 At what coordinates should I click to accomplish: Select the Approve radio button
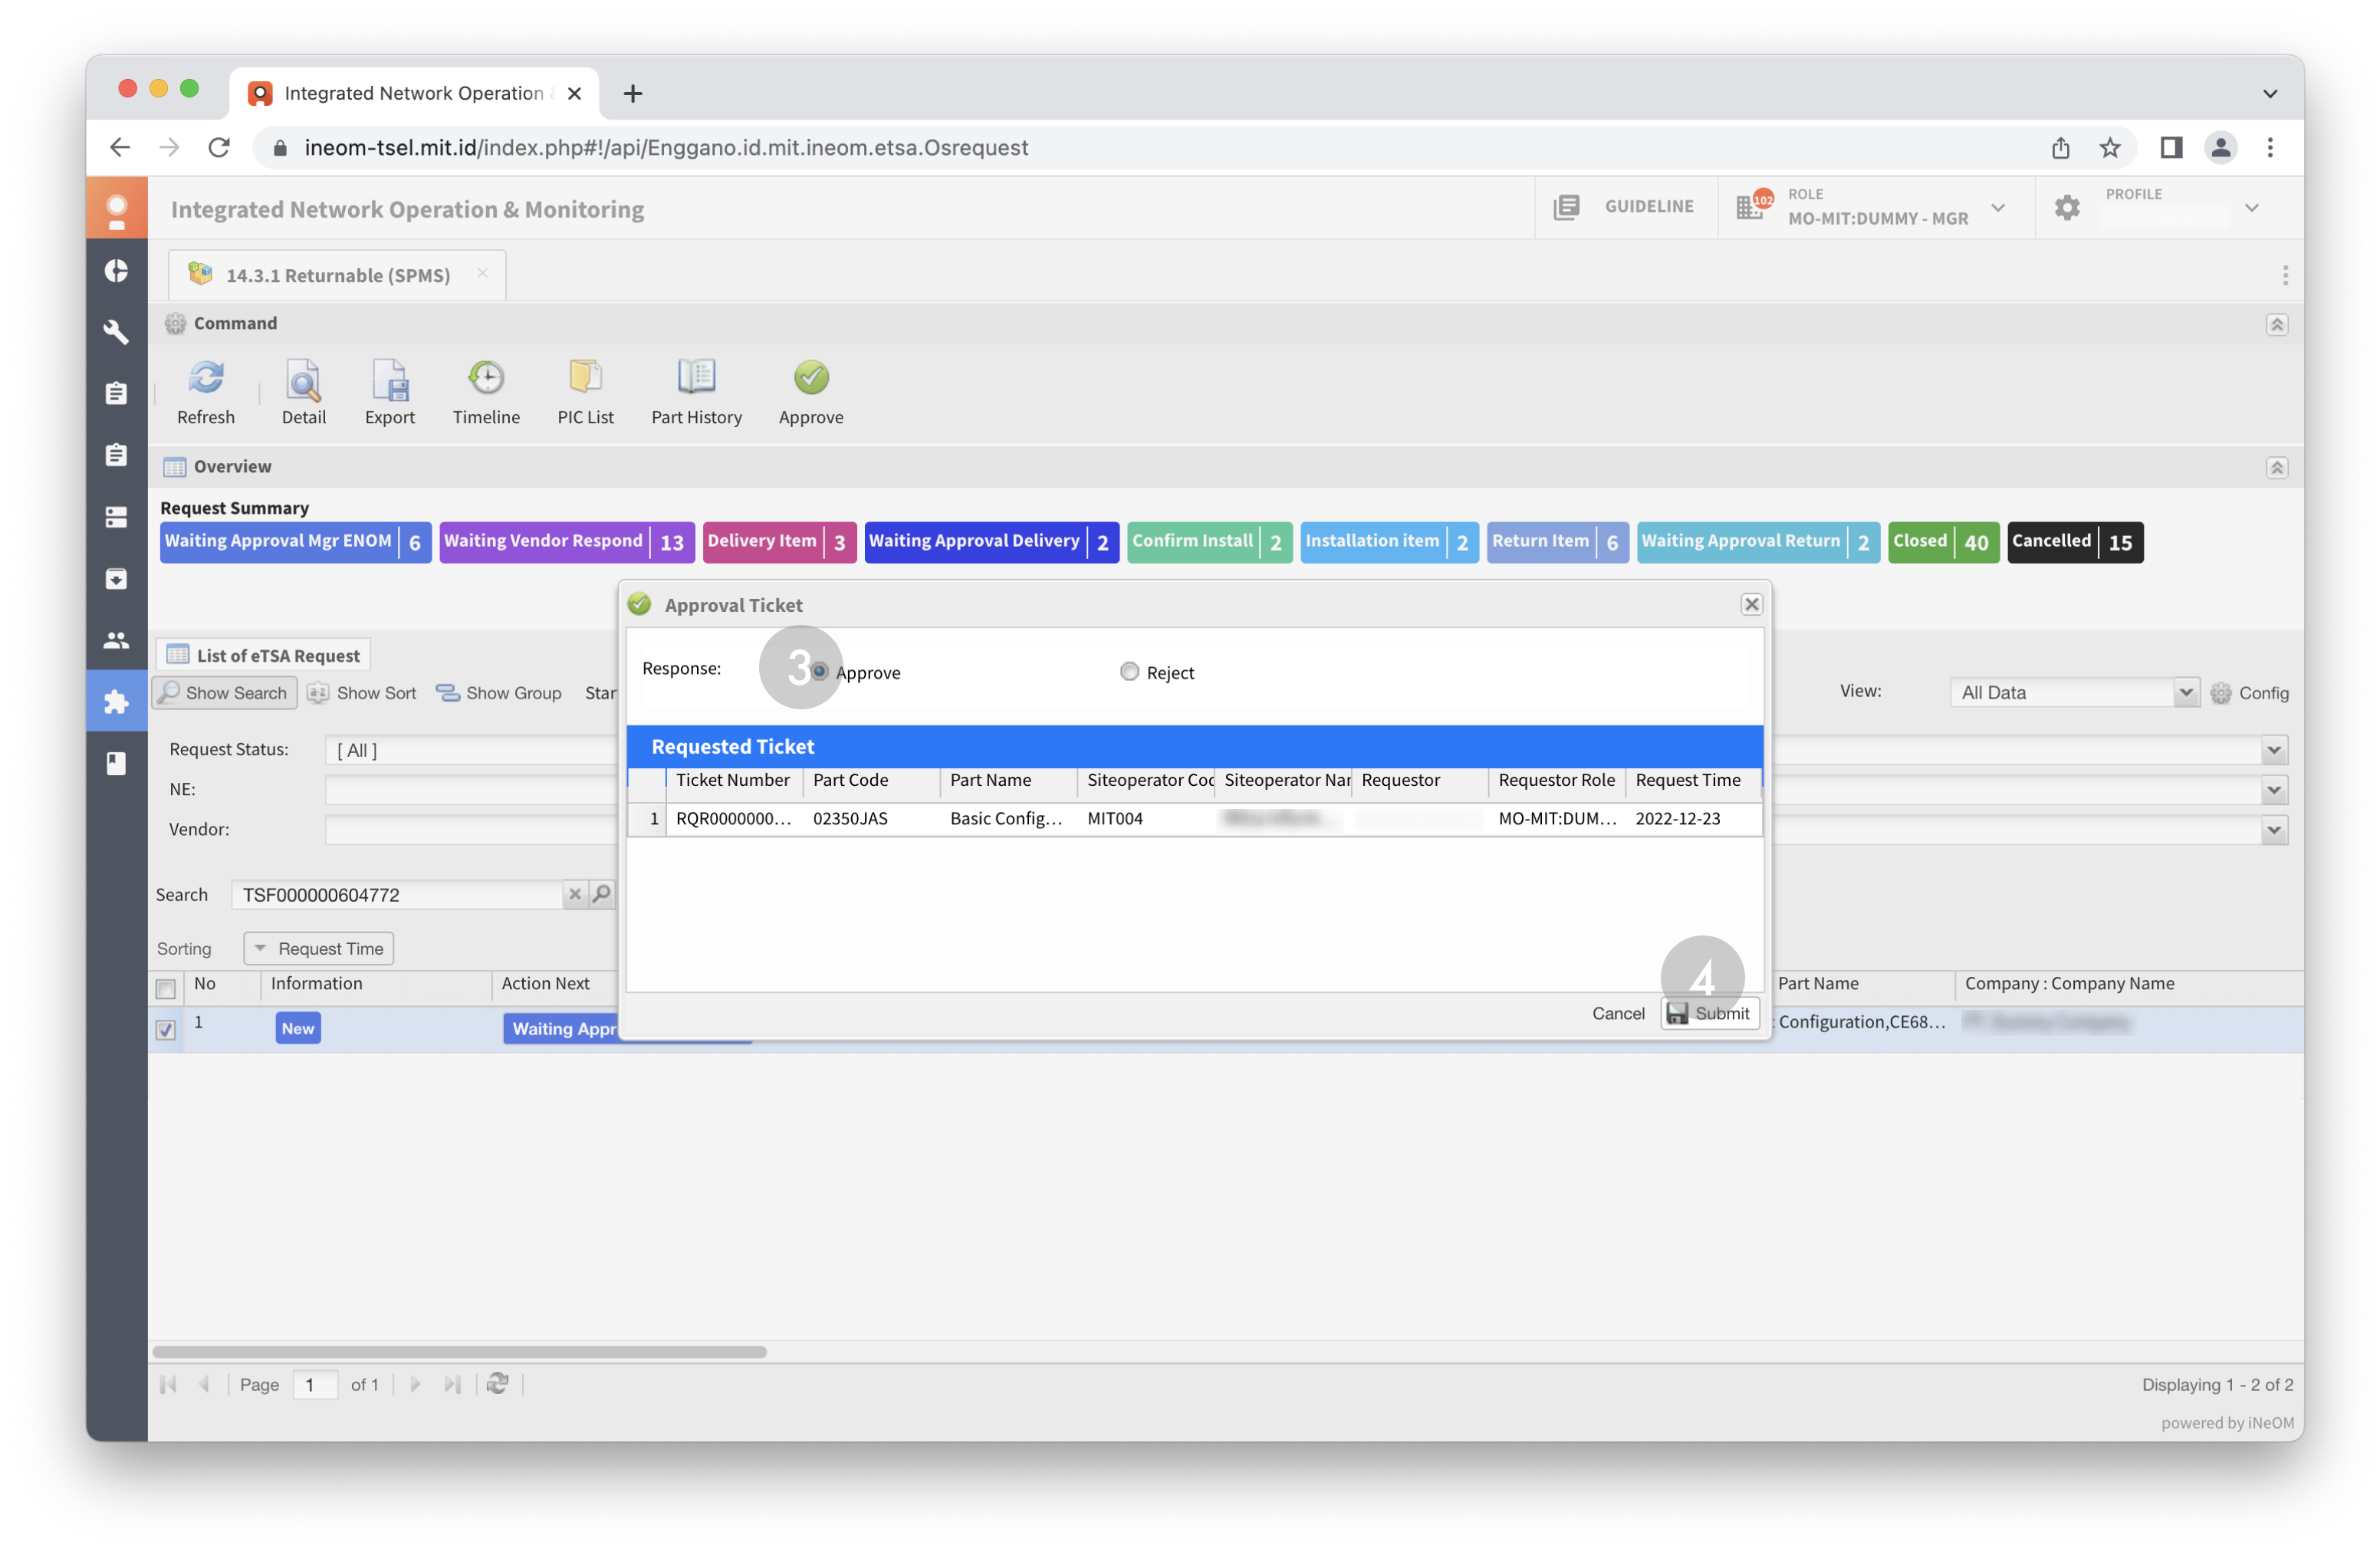pyautogui.click(x=819, y=671)
